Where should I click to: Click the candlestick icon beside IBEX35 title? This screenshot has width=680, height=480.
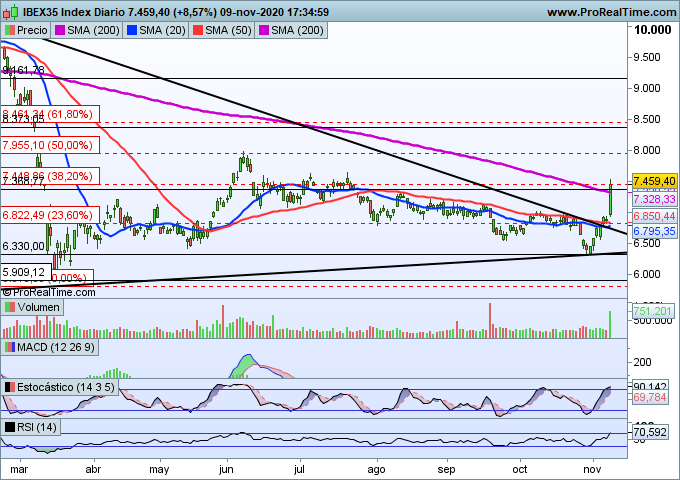coord(9,12)
